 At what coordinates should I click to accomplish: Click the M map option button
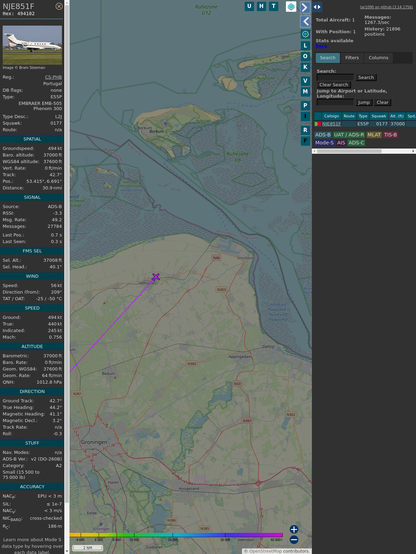coord(305,92)
